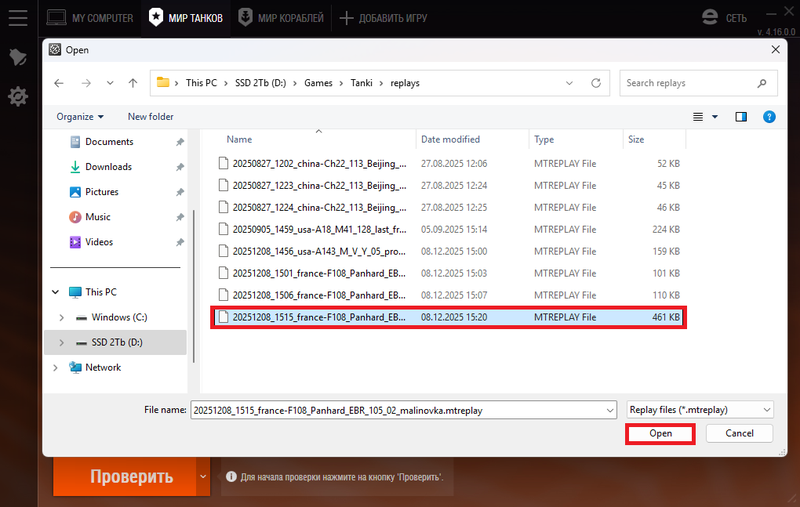Click the orange Проверить button

point(124,476)
